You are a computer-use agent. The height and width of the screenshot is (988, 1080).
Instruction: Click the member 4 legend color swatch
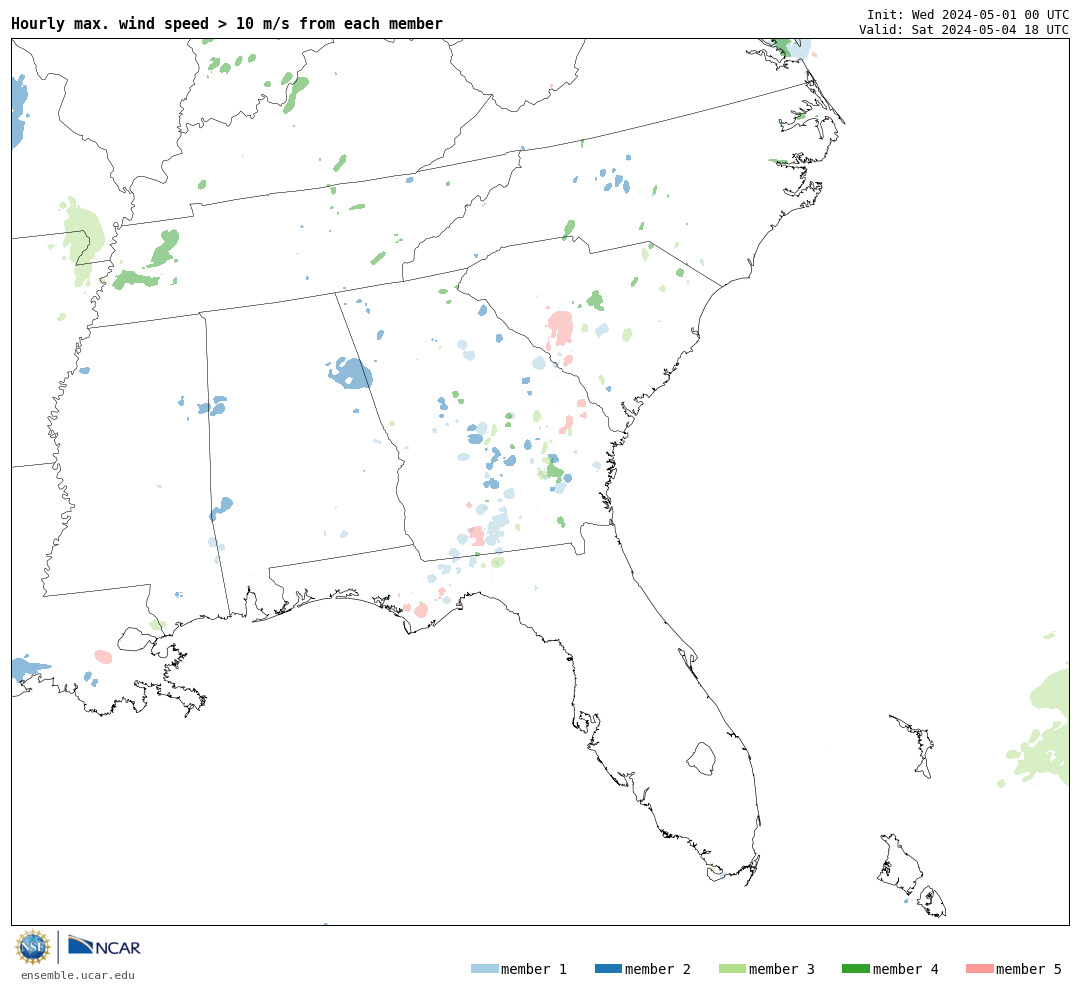(x=855, y=969)
